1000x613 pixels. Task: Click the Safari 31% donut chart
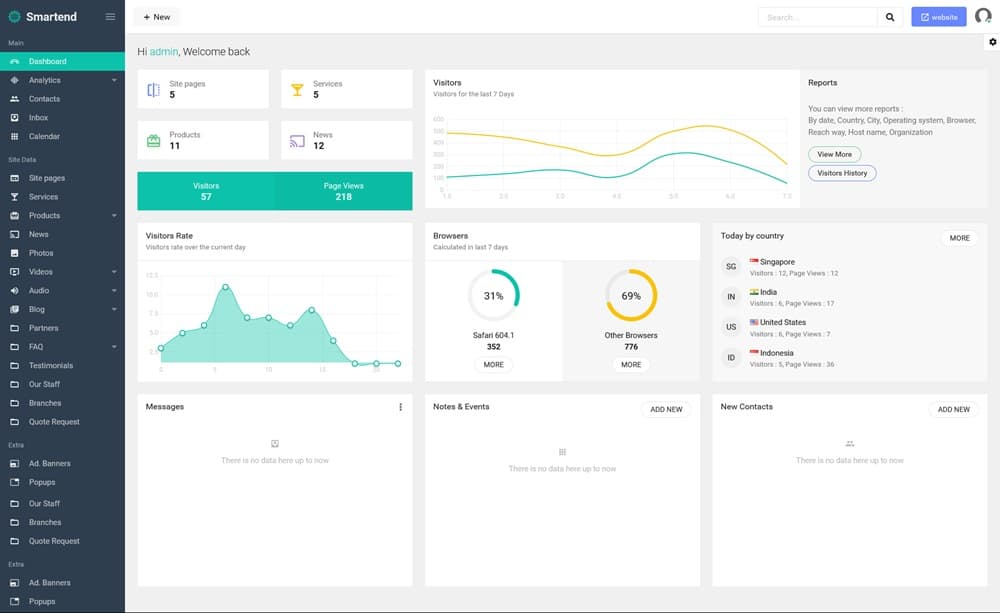pos(493,296)
